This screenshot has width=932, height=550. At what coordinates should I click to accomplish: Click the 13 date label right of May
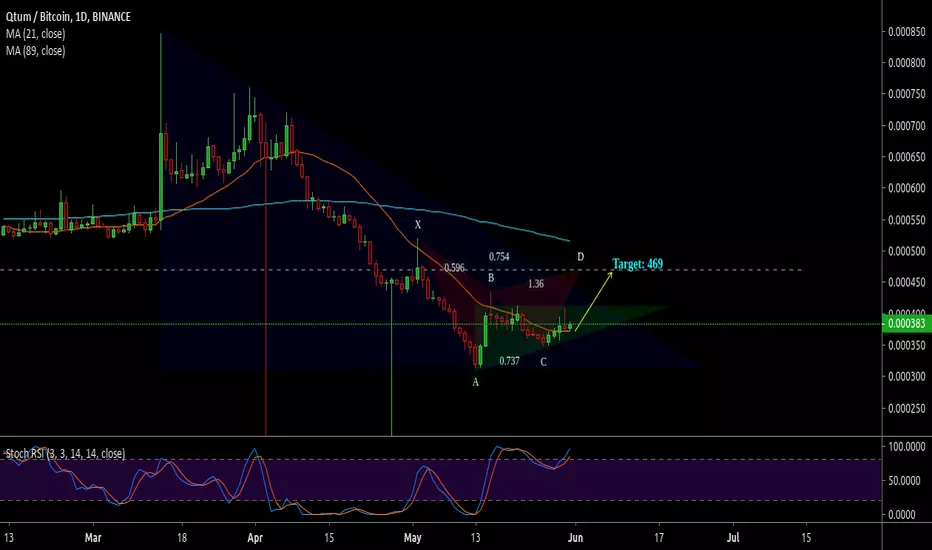pyautogui.click(x=475, y=538)
